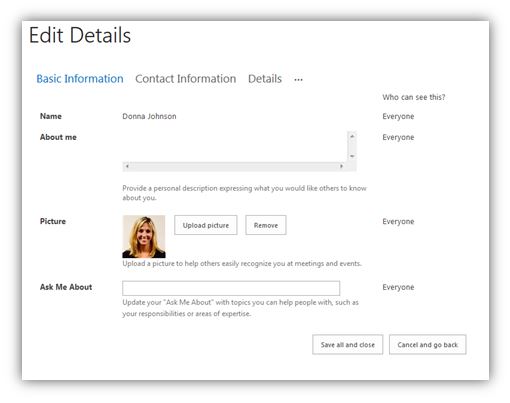The image size is (510, 403).
Task: Click the Everyone label for Ask Me About
Action: pyautogui.click(x=398, y=287)
